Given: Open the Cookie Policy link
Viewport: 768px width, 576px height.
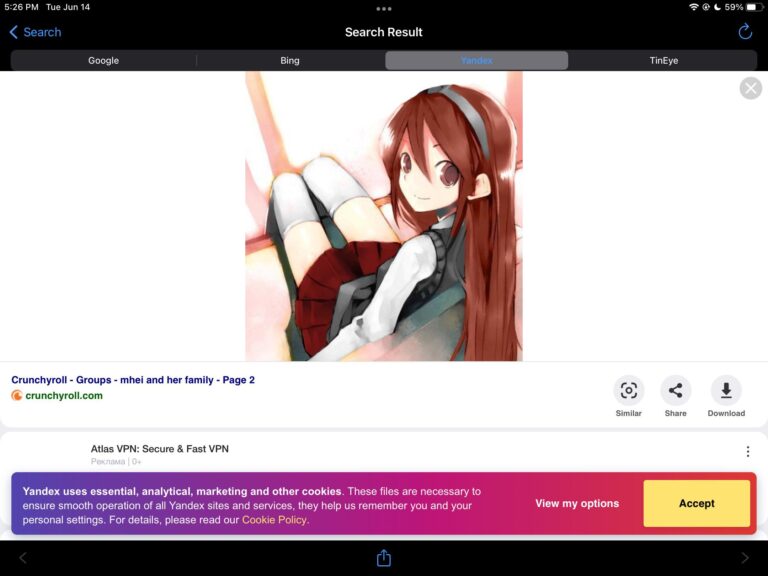Looking at the screenshot, I should click(274, 520).
